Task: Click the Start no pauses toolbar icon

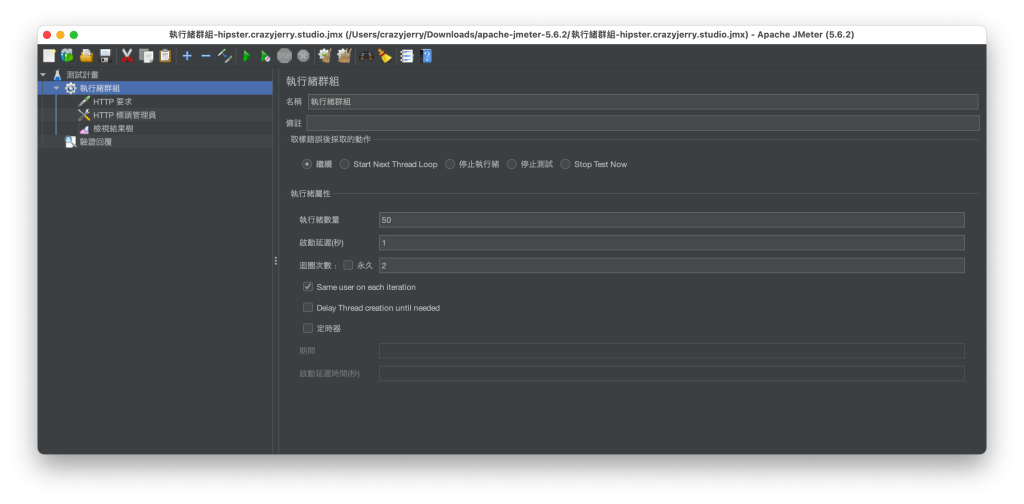Action: (x=265, y=56)
